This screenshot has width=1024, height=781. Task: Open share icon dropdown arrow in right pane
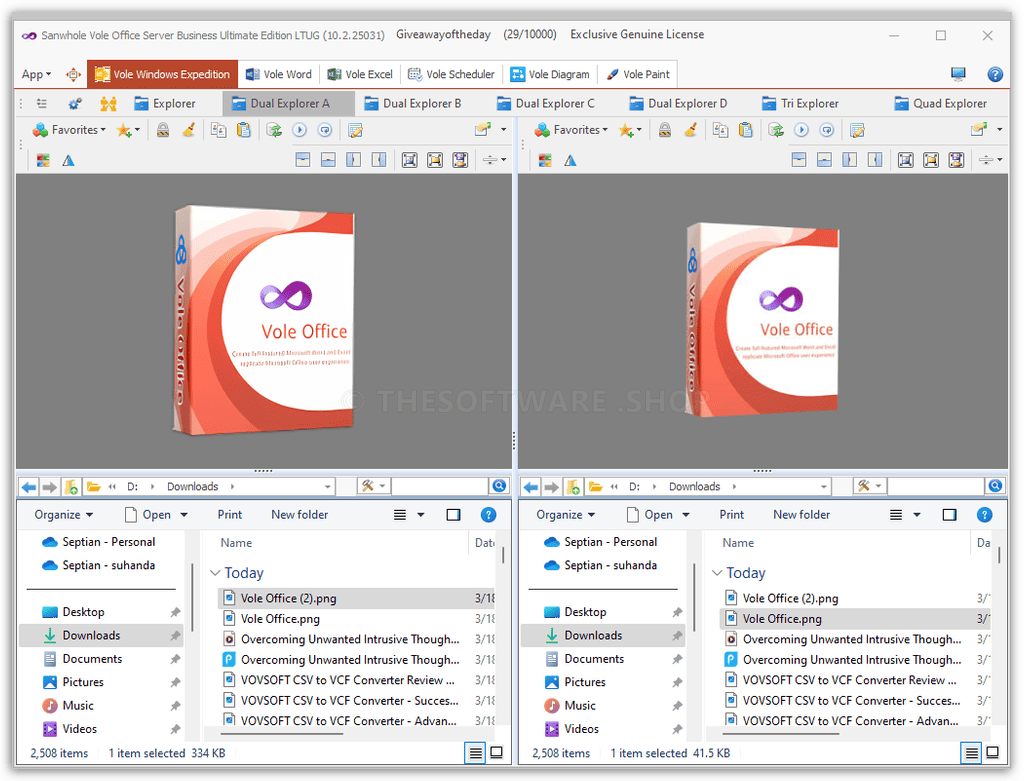click(1000, 129)
